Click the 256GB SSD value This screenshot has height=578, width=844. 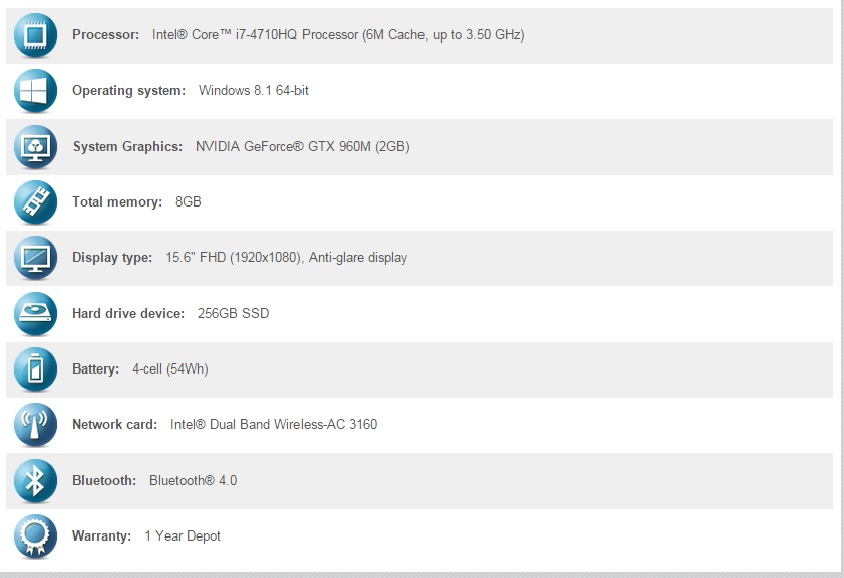(x=234, y=313)
